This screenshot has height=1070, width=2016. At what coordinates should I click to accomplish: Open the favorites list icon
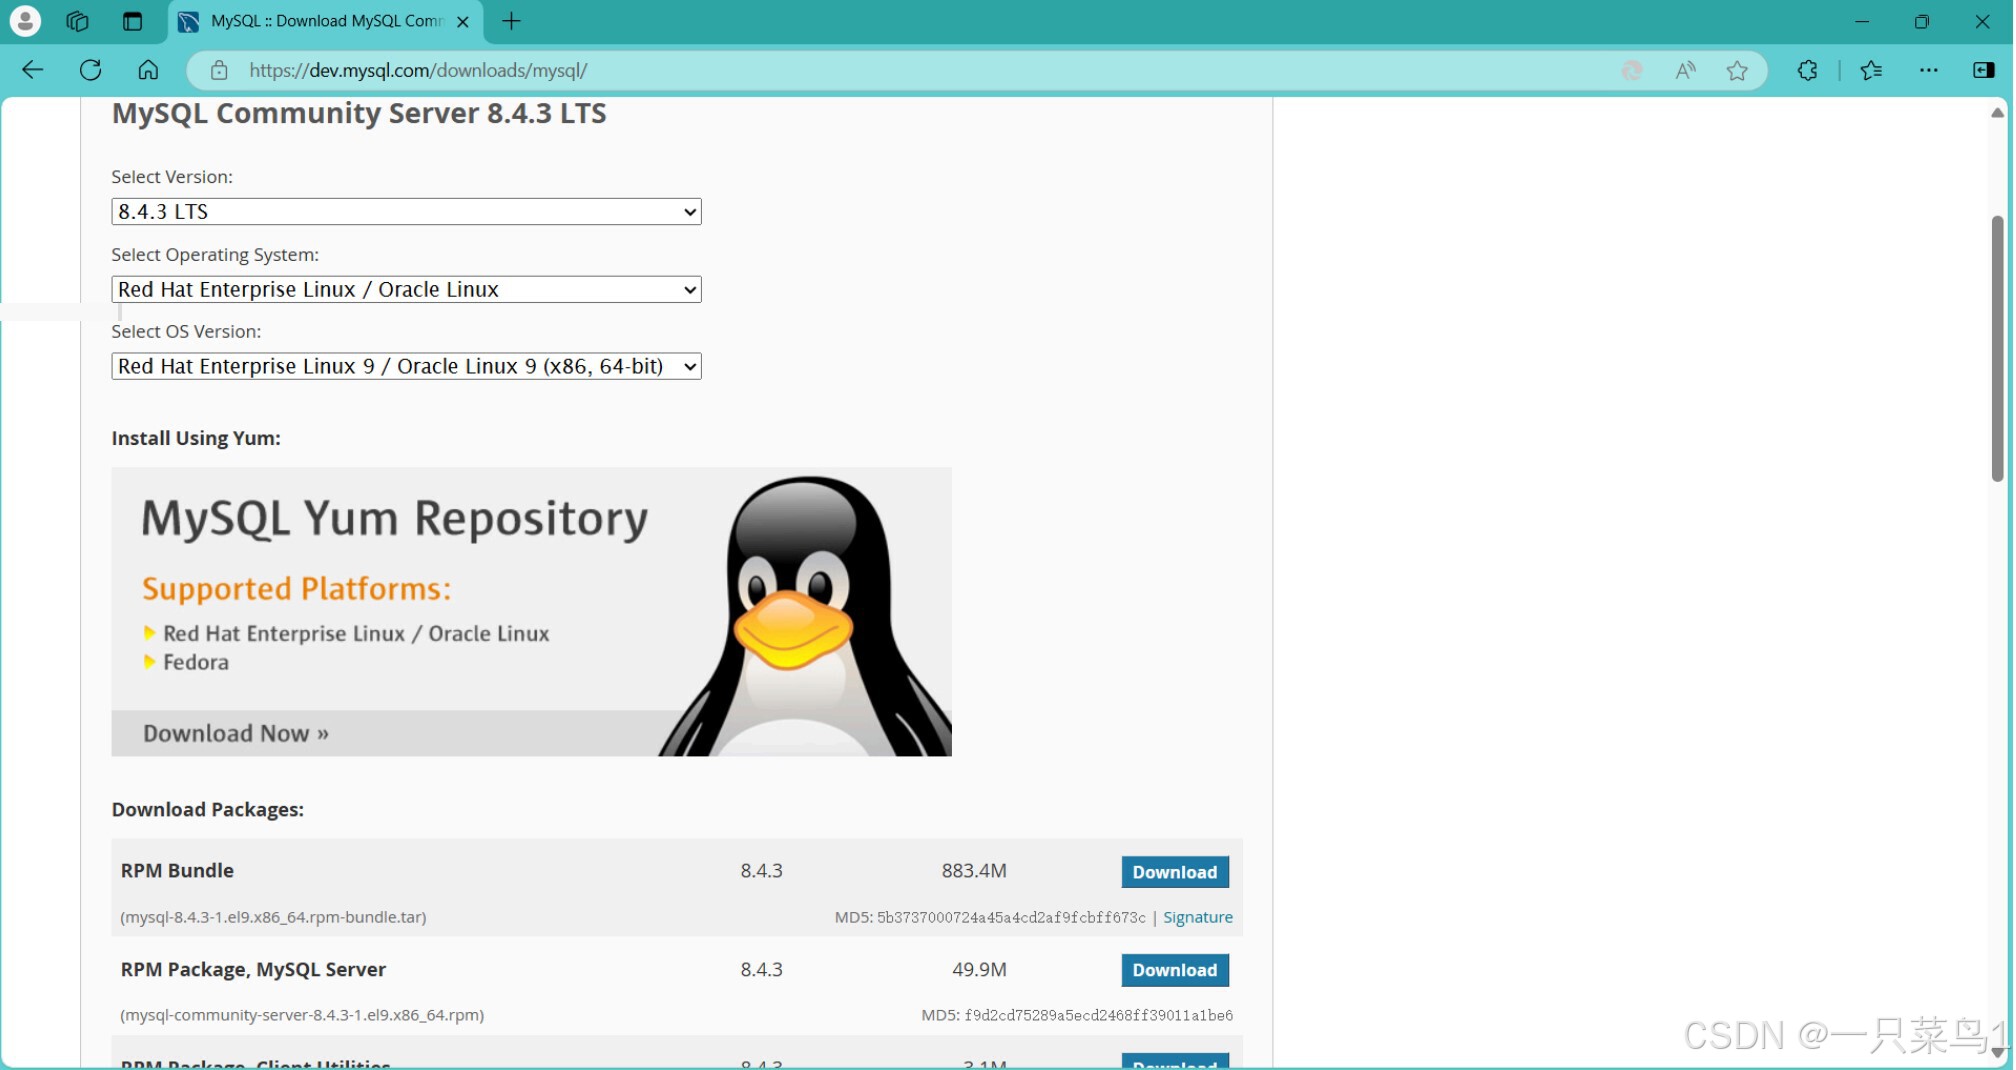[1871, 70]
